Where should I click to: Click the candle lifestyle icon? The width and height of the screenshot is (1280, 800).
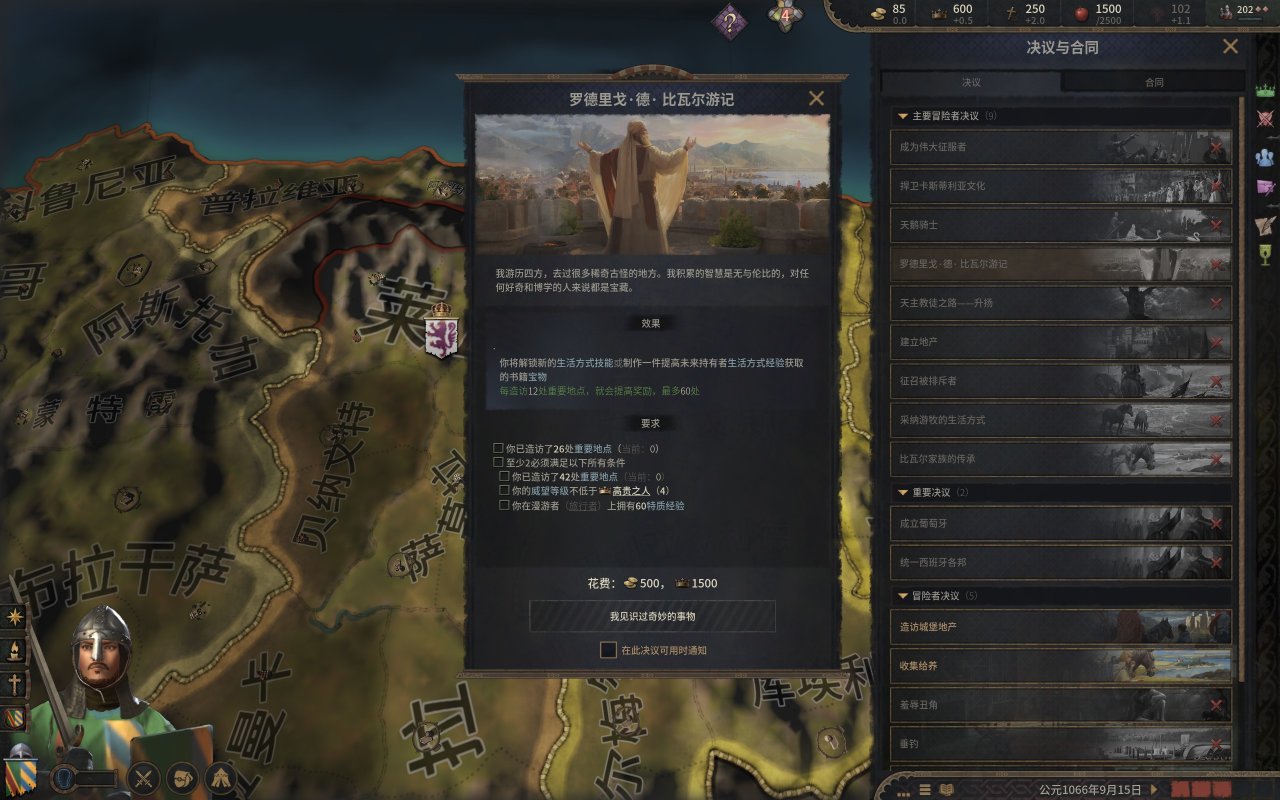click(x=14, y=651)
